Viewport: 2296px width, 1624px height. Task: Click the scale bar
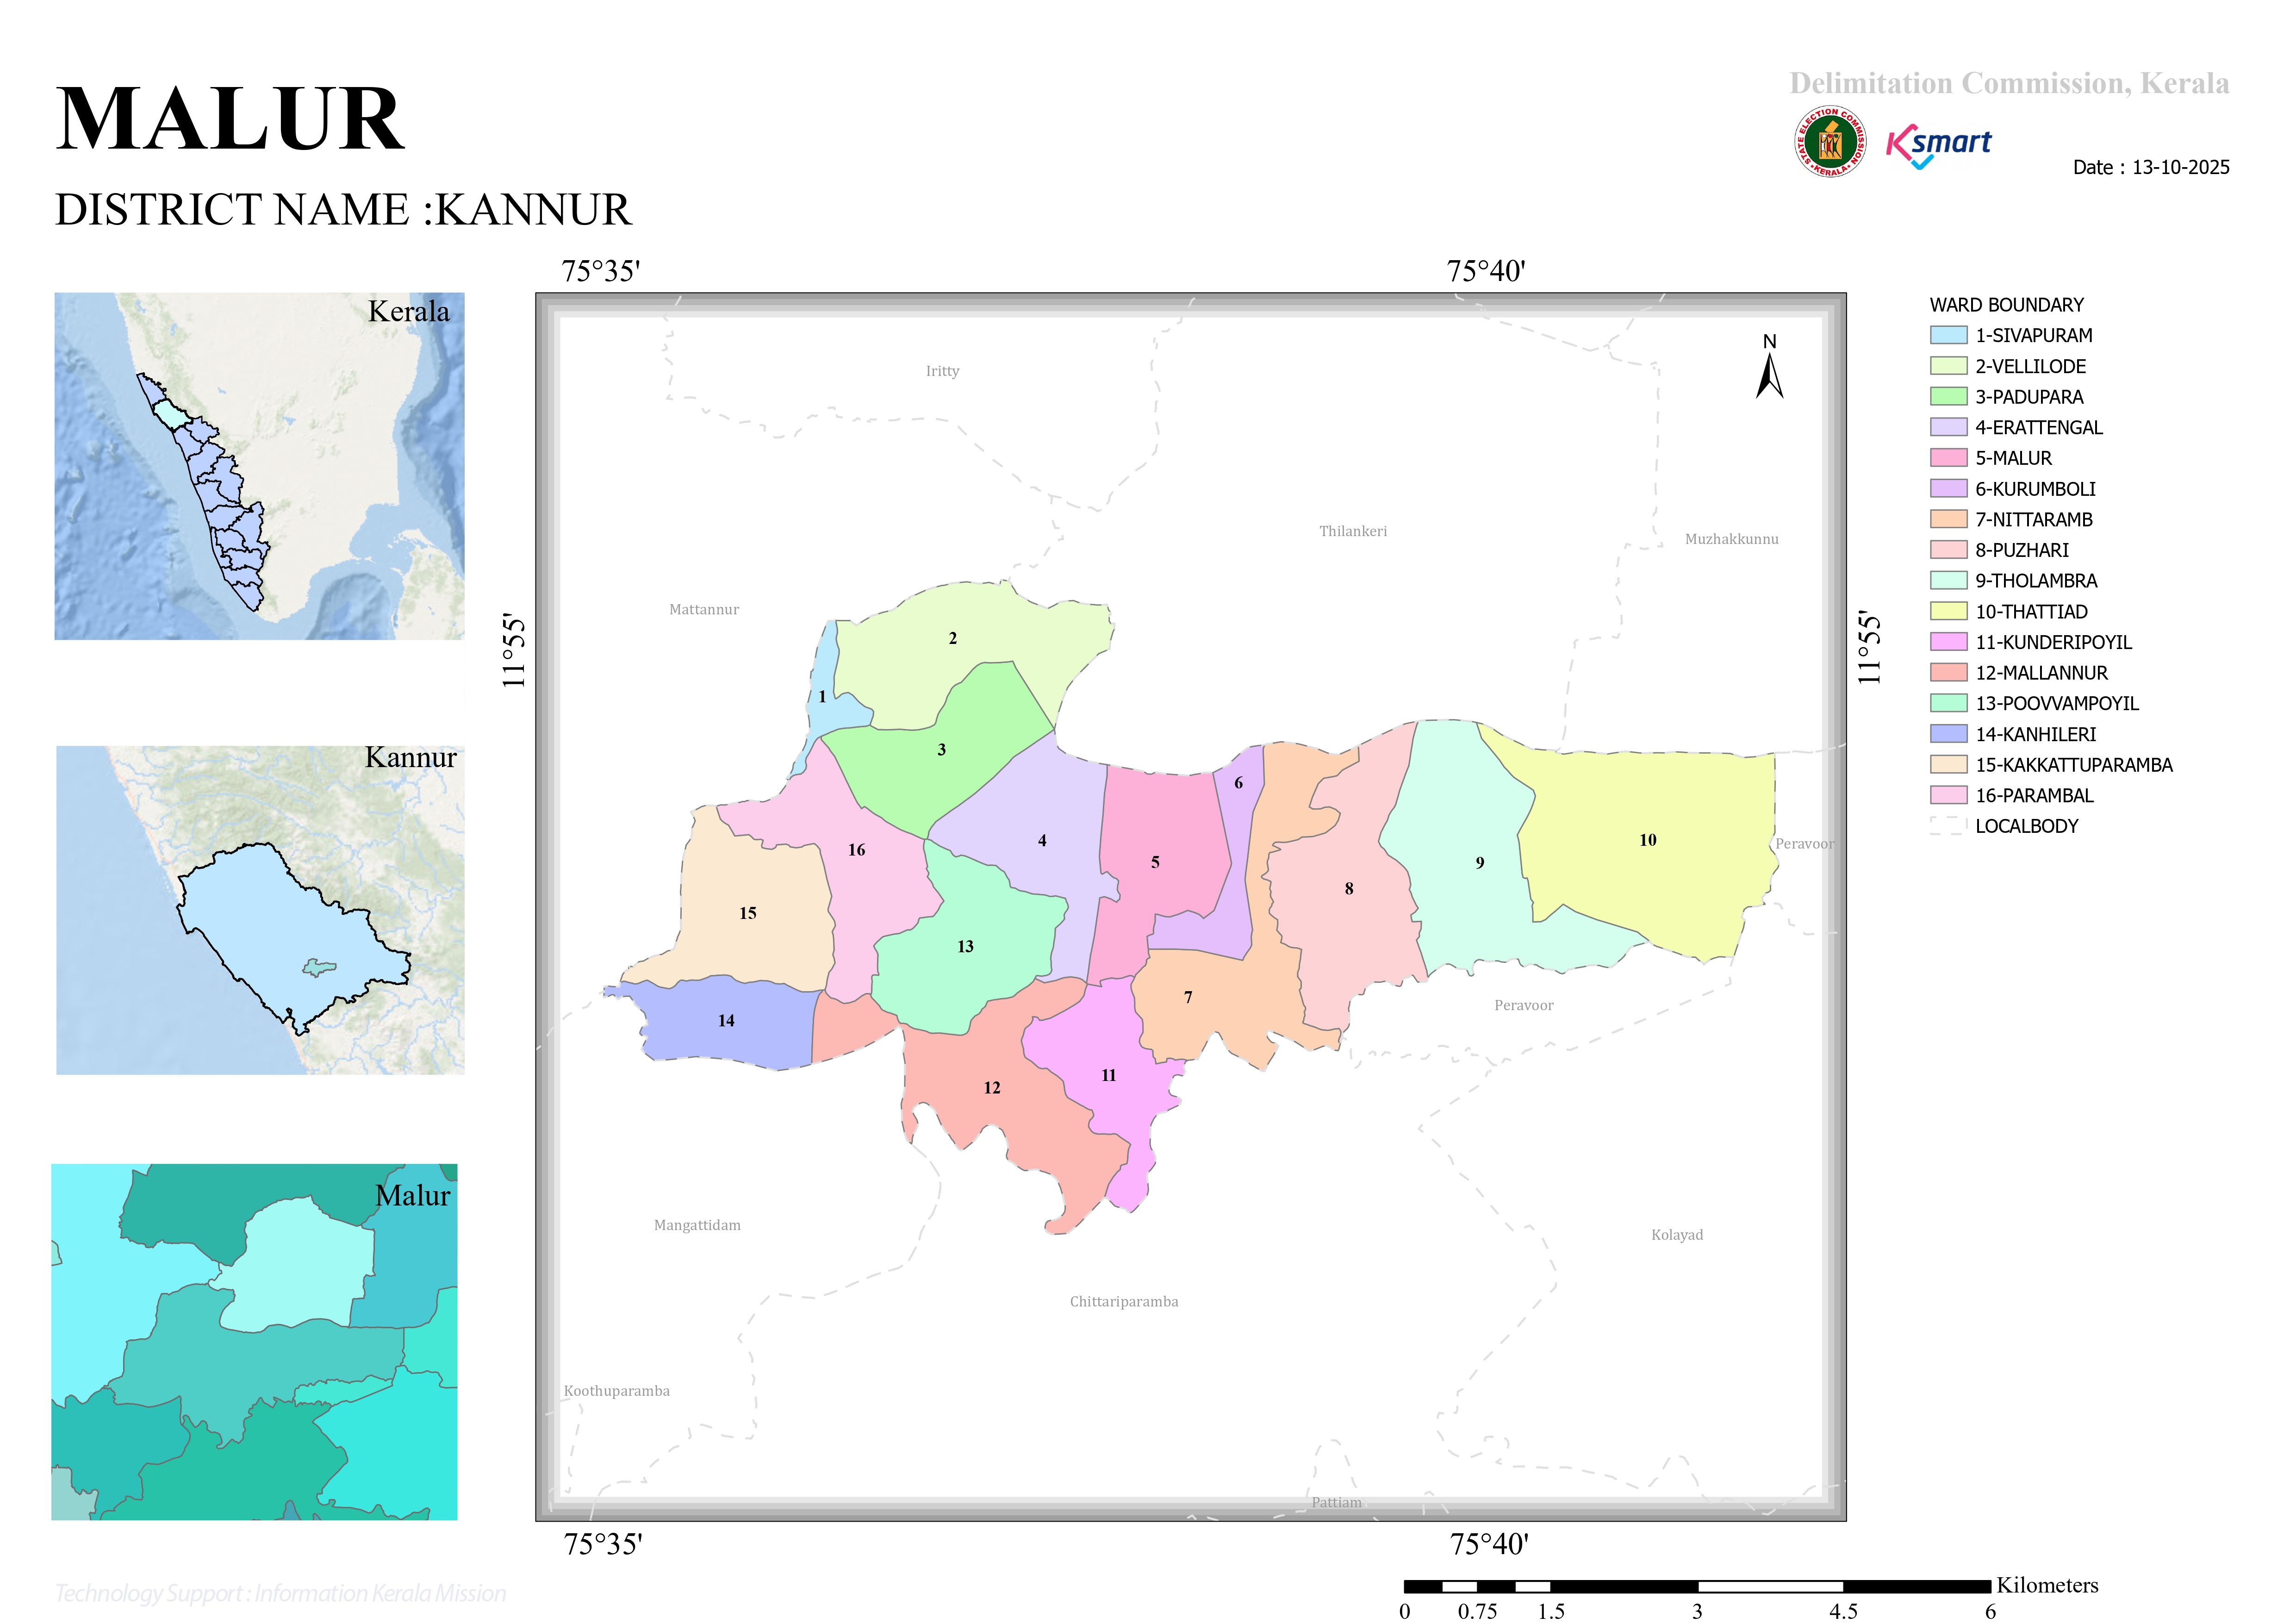pos(1697,1586)
